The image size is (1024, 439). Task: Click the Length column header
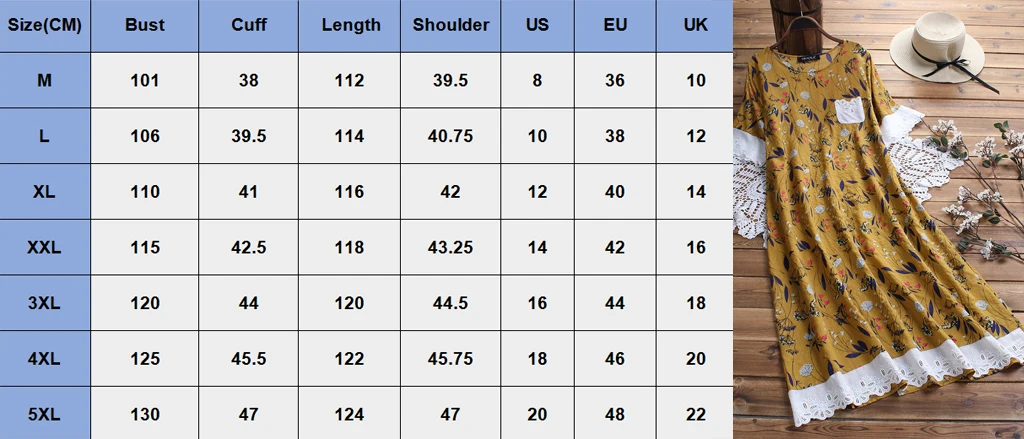pos(350,25)
